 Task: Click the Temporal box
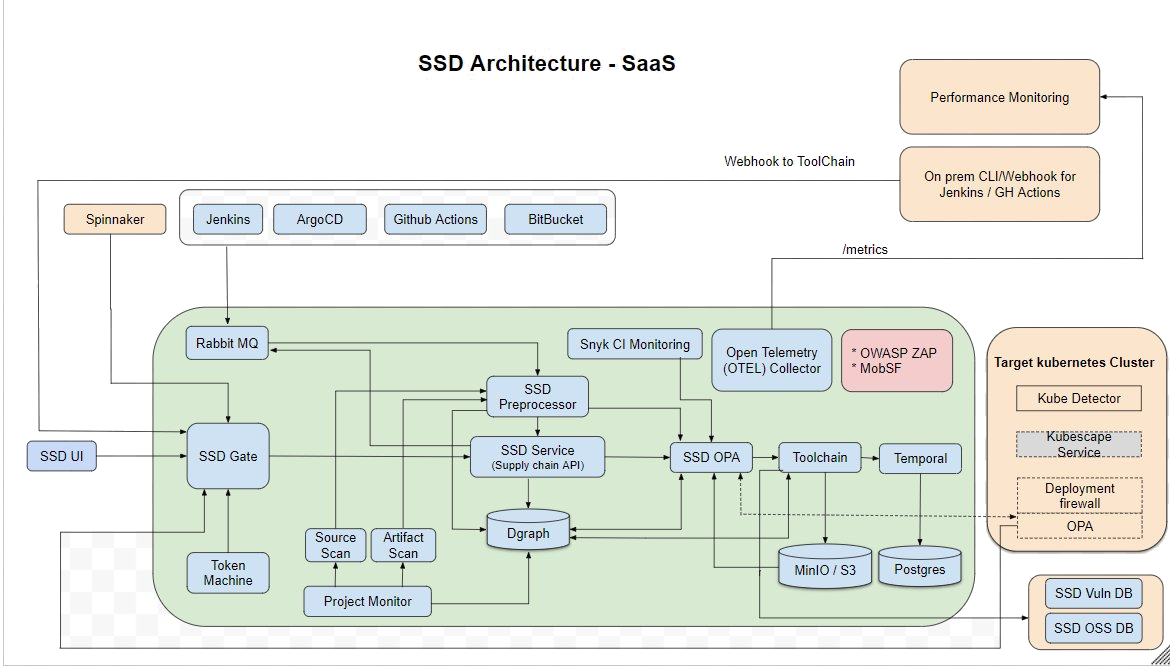(920, 458)
